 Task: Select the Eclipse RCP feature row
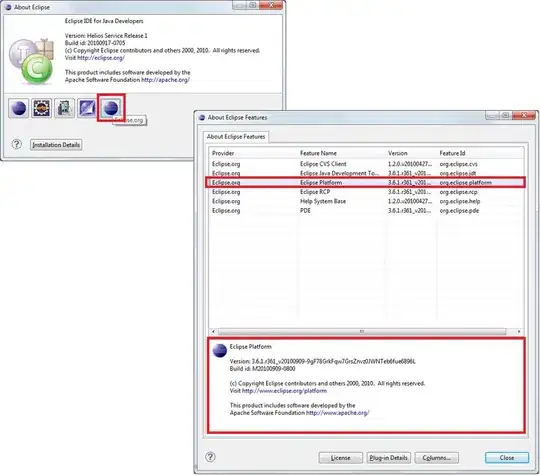click(x=366, y=192)
